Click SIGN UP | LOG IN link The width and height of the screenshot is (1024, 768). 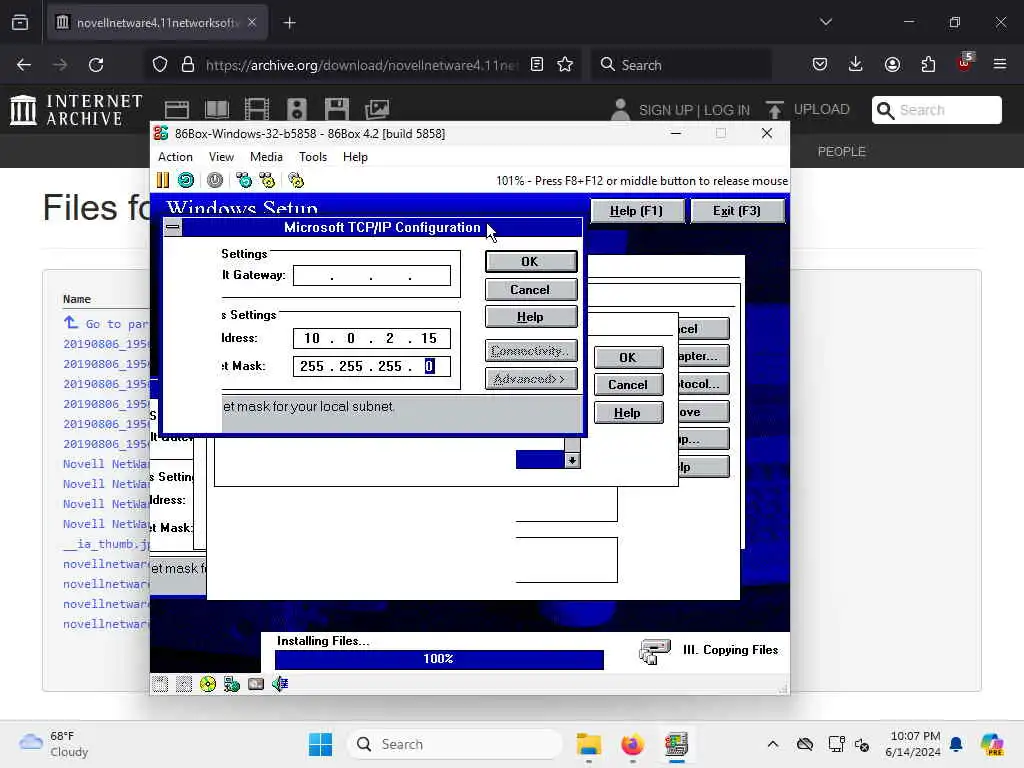694,110
